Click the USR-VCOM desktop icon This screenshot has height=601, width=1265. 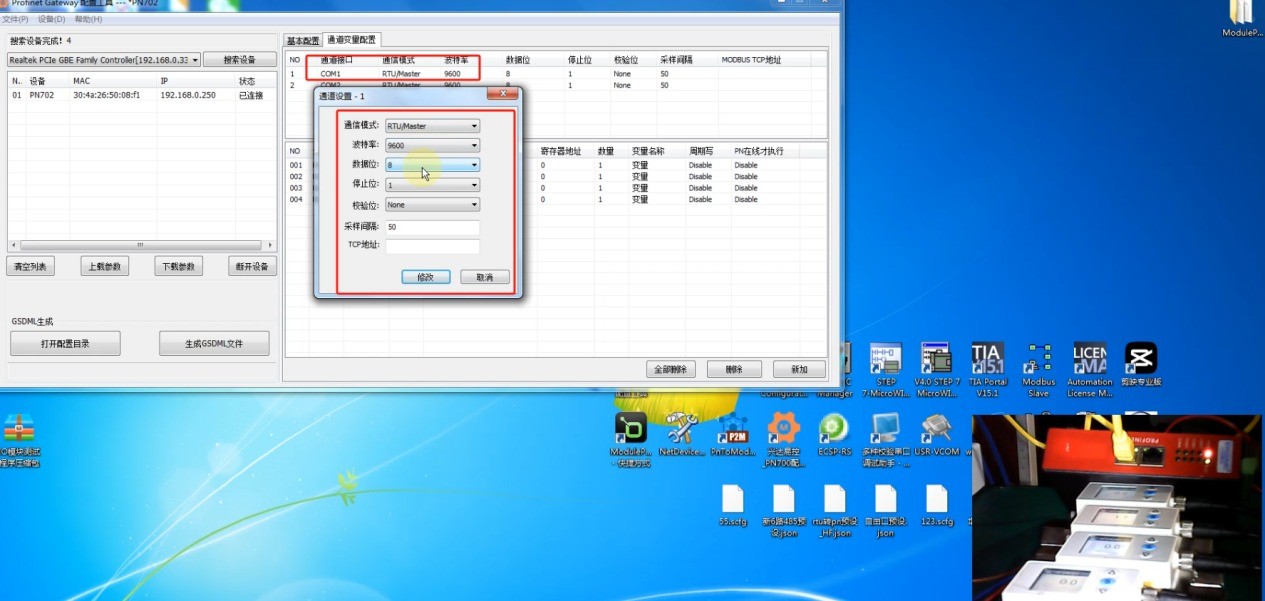tap(936, 431)
